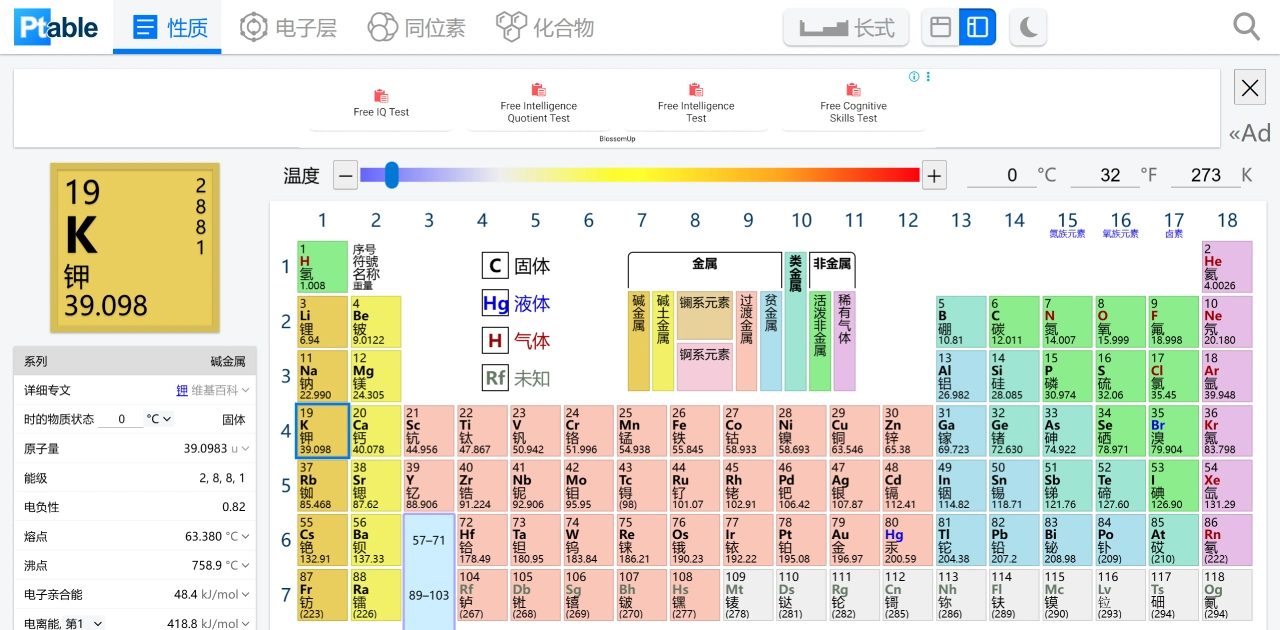
Task: Open the 钾 Wikipedia article link
Action: [x=182, y=390]
